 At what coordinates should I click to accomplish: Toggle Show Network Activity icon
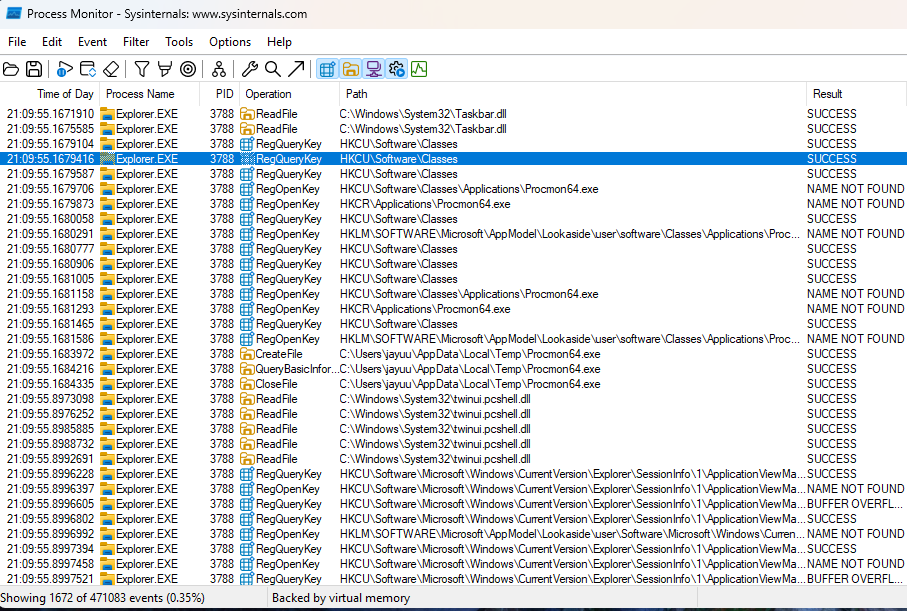point(373,69)
